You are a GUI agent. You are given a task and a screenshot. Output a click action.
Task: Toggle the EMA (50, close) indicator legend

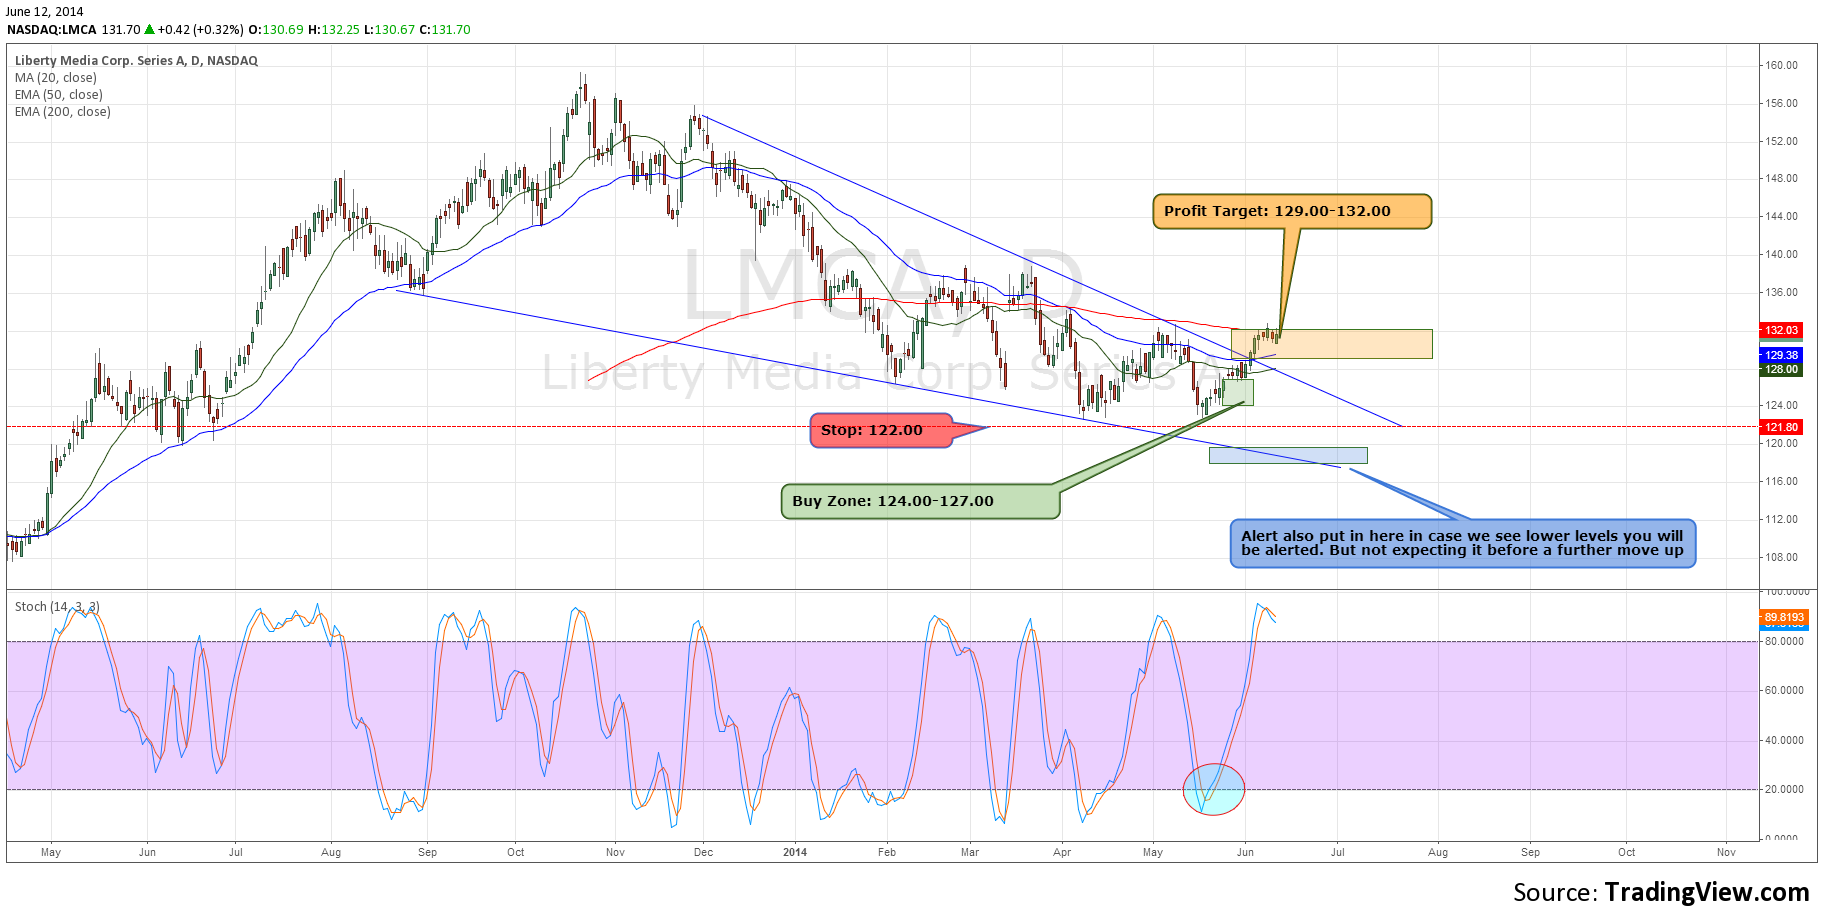(59, 95)
